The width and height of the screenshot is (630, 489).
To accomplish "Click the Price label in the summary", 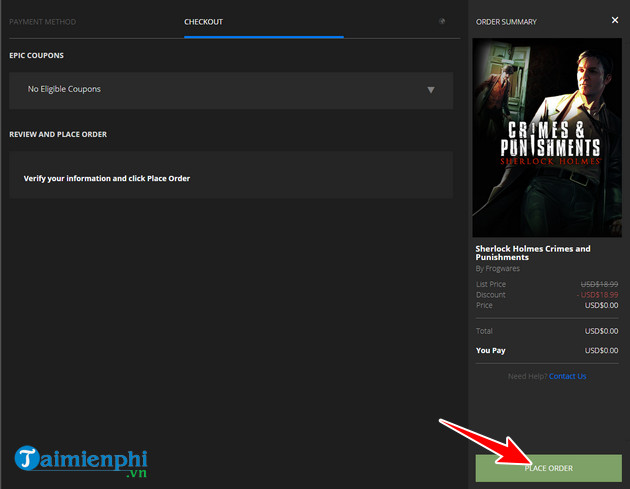I will pyautogui.click(x=484, y=305).
